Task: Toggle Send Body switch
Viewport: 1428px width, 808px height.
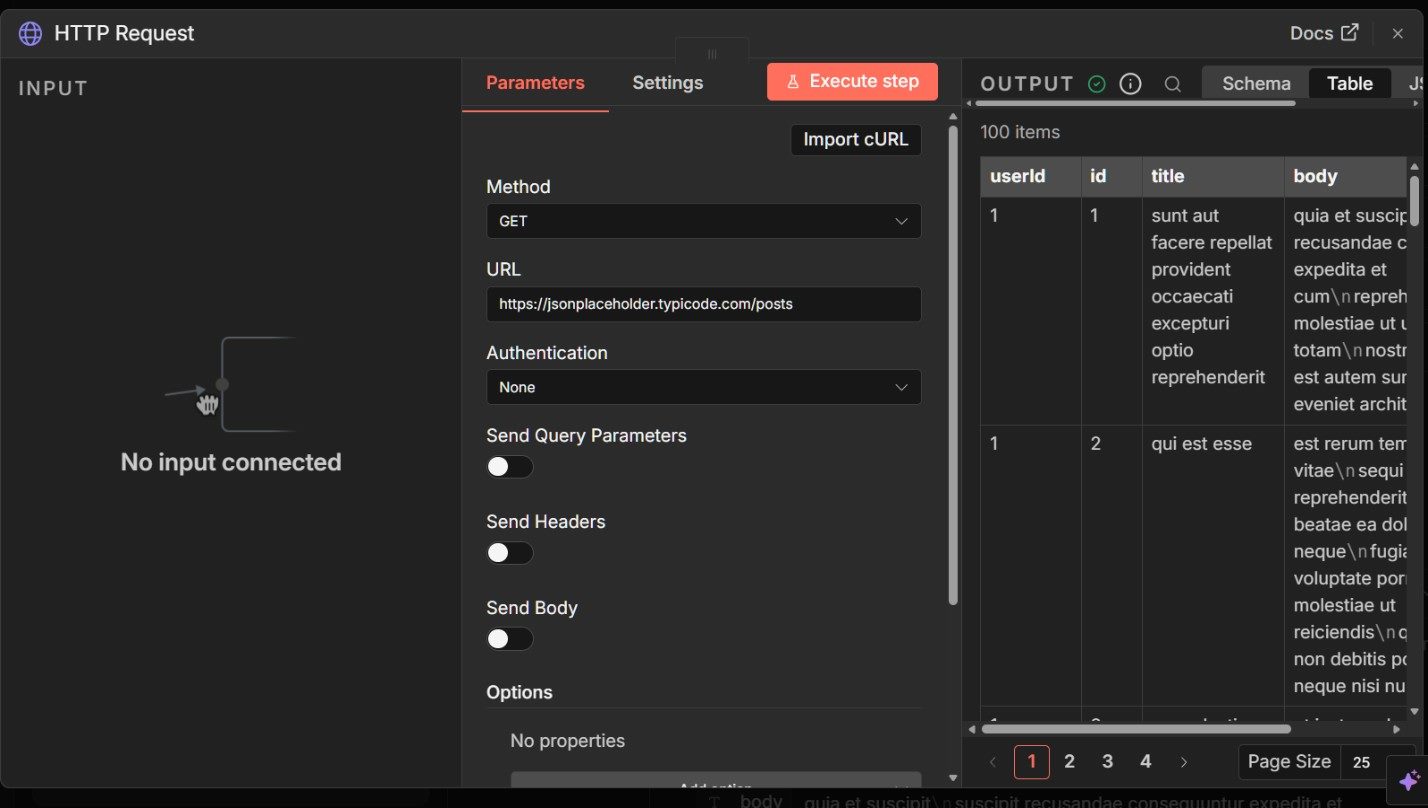Action: point(509,639)
